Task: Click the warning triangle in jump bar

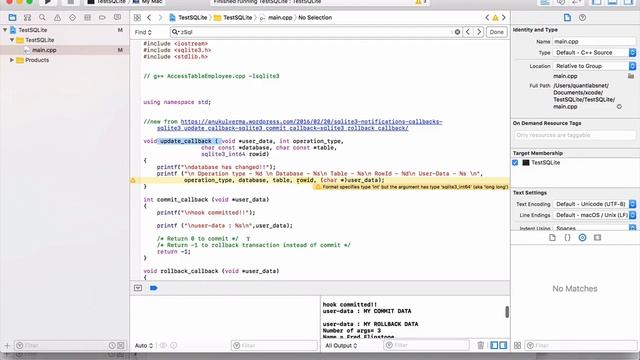Action: click(x=495, y=18)
